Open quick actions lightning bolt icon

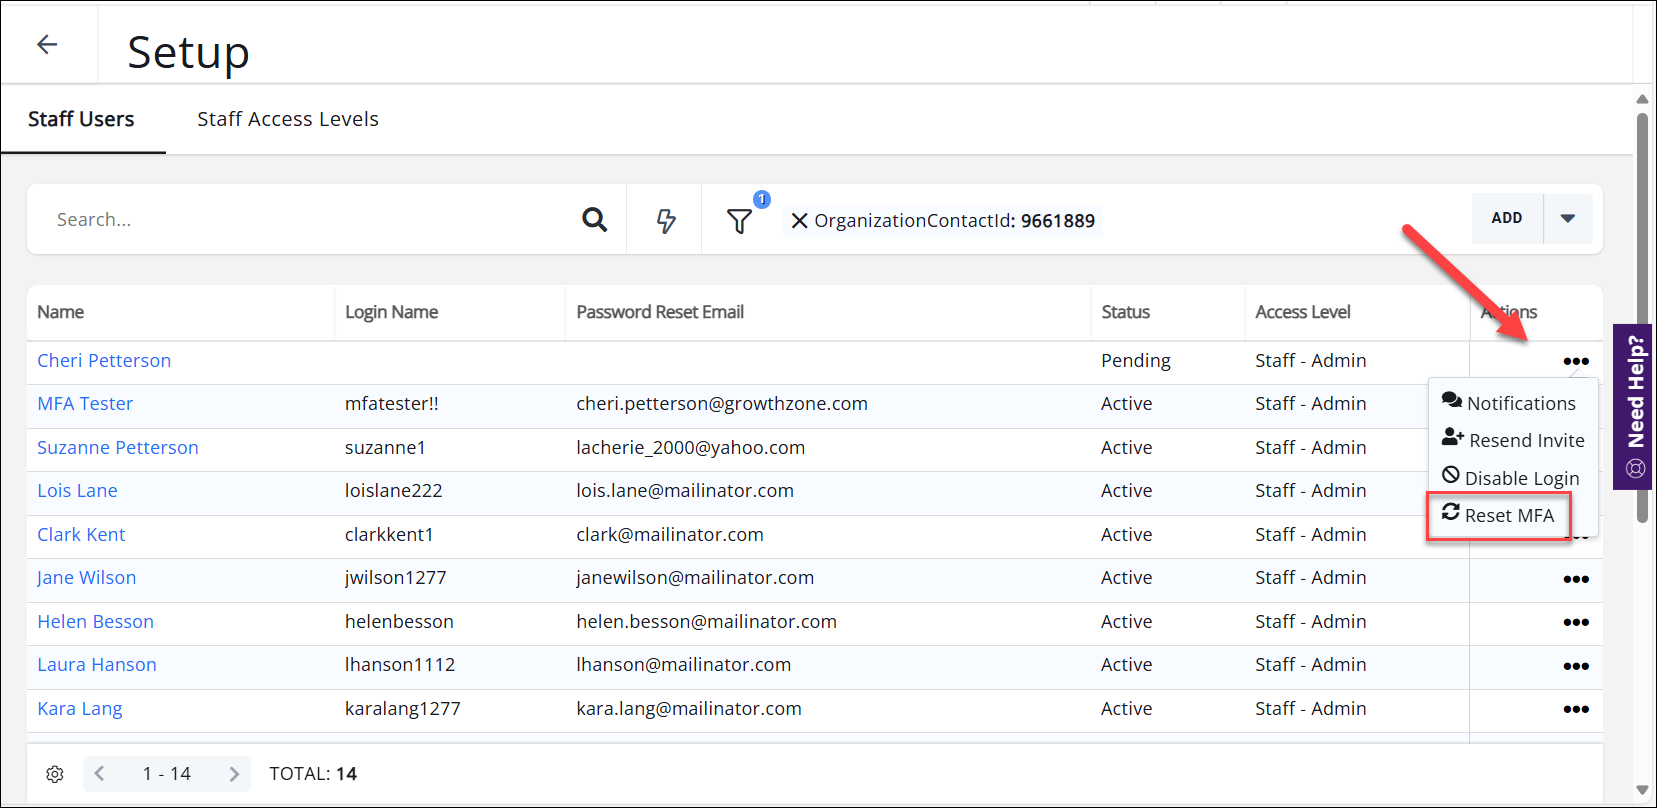coord(666,220)
